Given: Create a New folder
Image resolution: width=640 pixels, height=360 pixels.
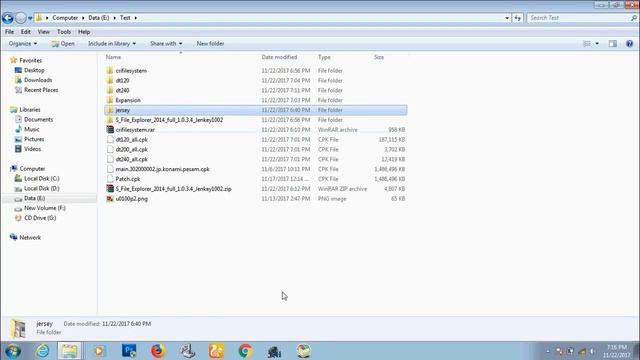Looking at the screenshot, I should pyautogui.click(x=210, y=44).
